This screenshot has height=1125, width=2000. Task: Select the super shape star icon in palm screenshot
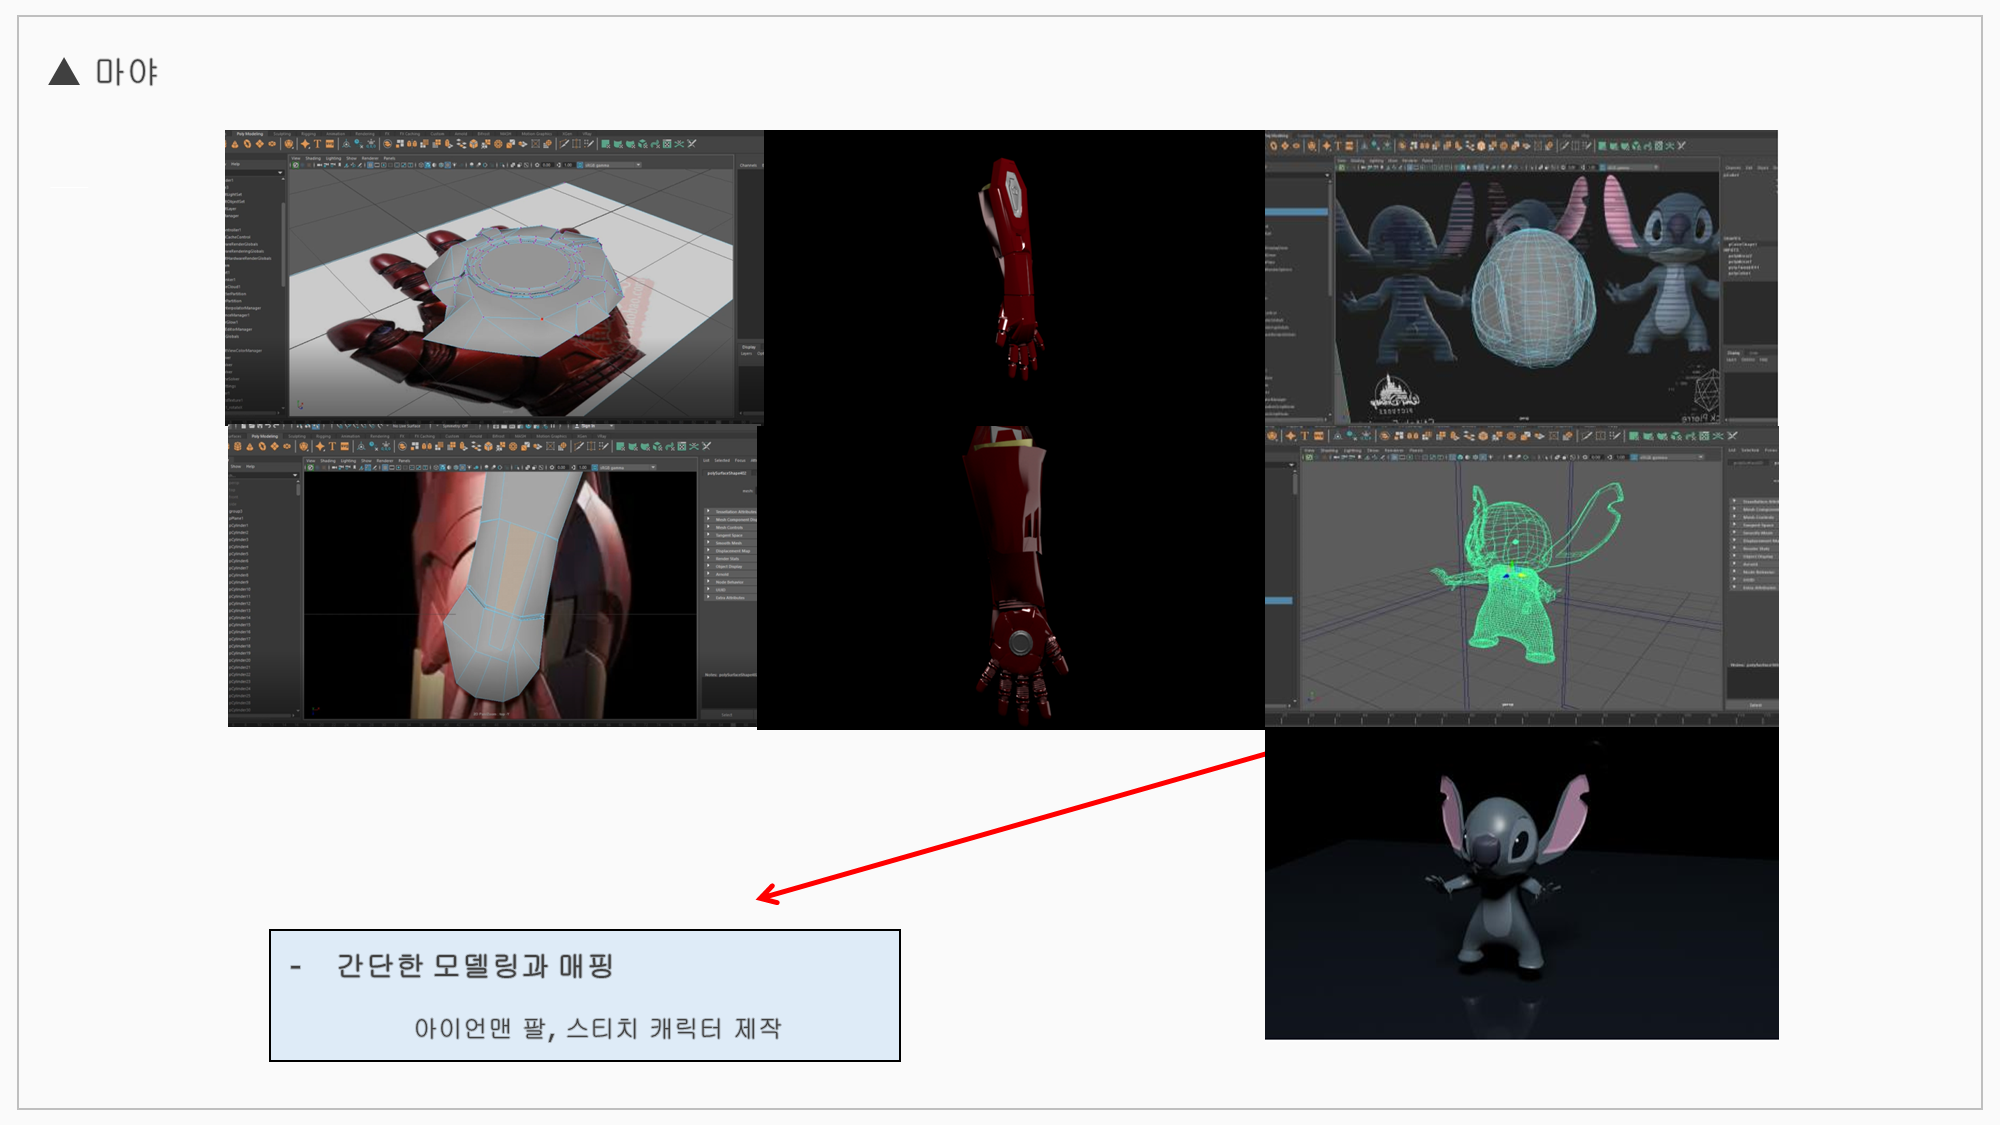(305, 144)
